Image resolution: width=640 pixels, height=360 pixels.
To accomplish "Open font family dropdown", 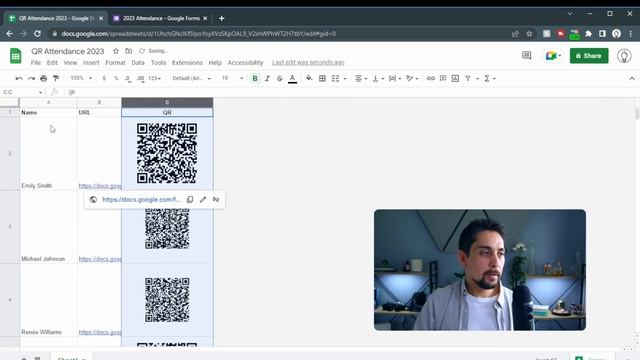I will (191, 78).
